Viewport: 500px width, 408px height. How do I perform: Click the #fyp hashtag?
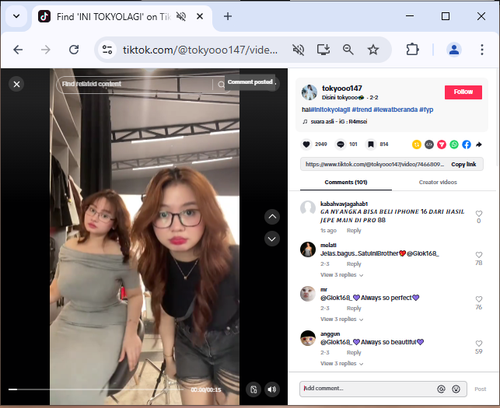[x=426, y=109]
